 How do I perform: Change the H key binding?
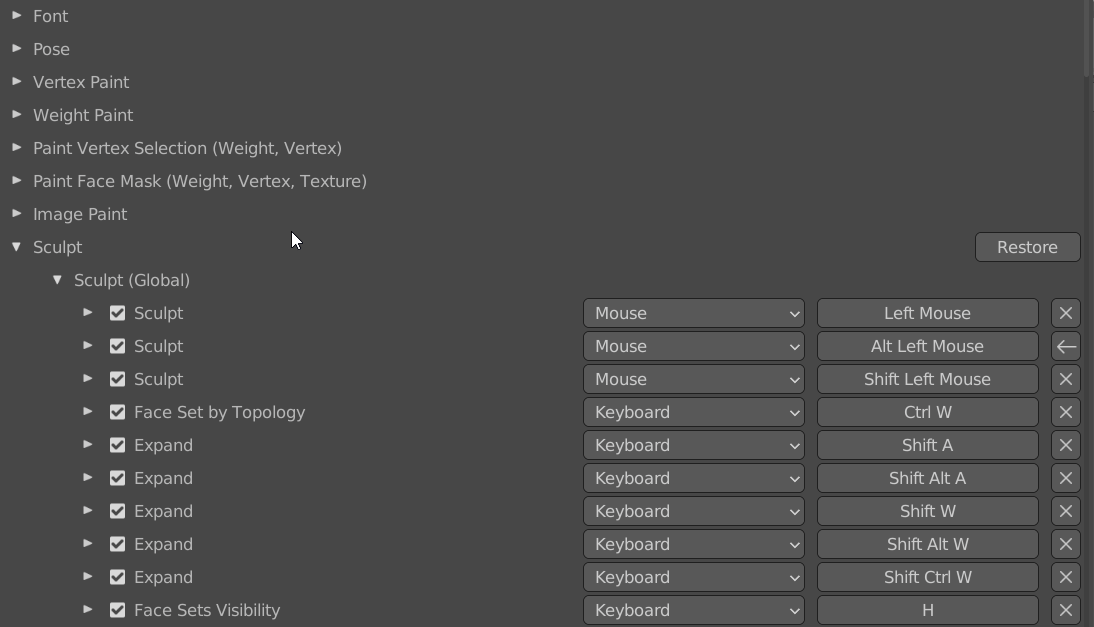927,610
